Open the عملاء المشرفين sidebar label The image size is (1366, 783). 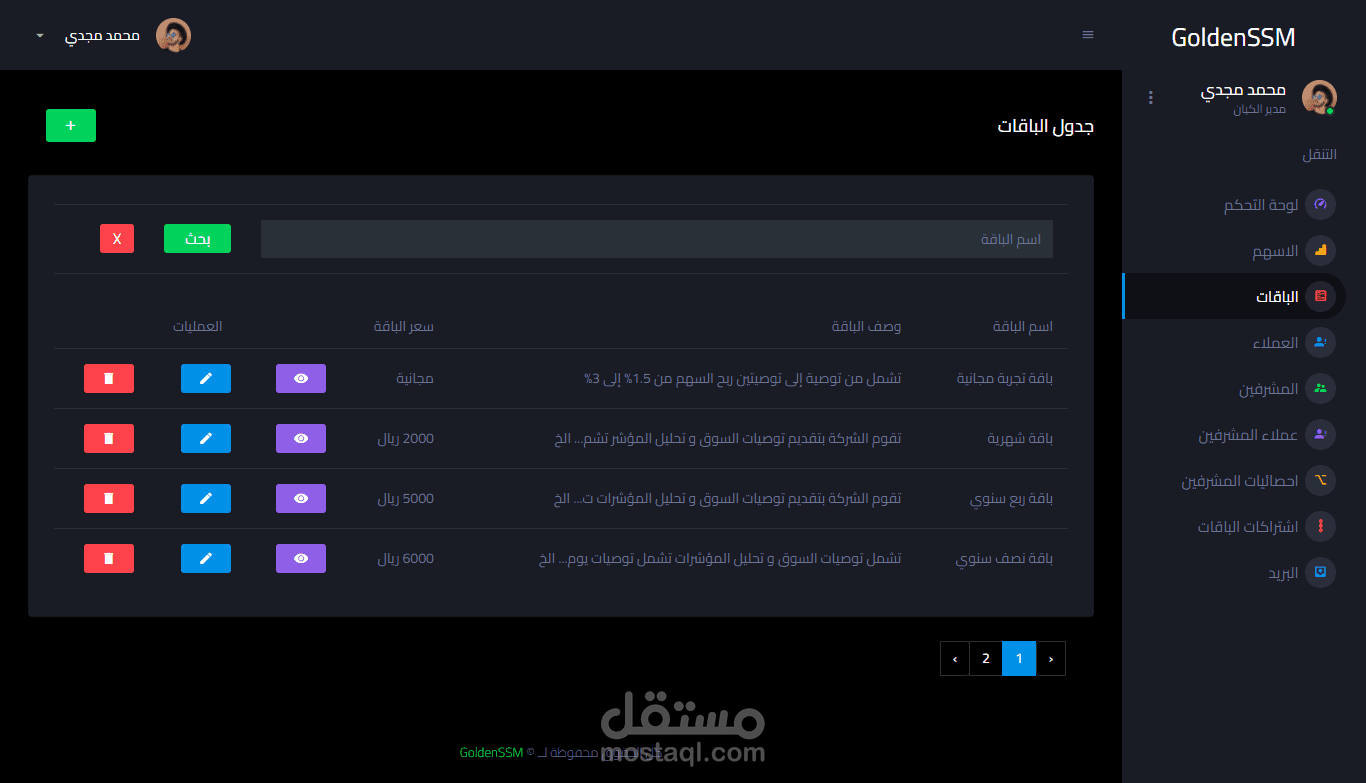[1248, 435]
